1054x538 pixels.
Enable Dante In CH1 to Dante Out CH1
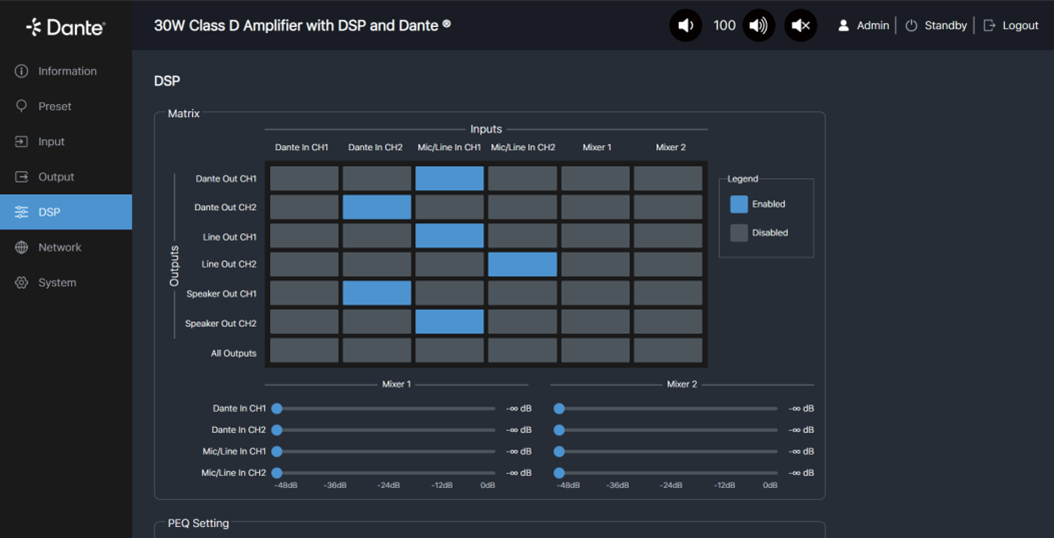coord(304,179)
